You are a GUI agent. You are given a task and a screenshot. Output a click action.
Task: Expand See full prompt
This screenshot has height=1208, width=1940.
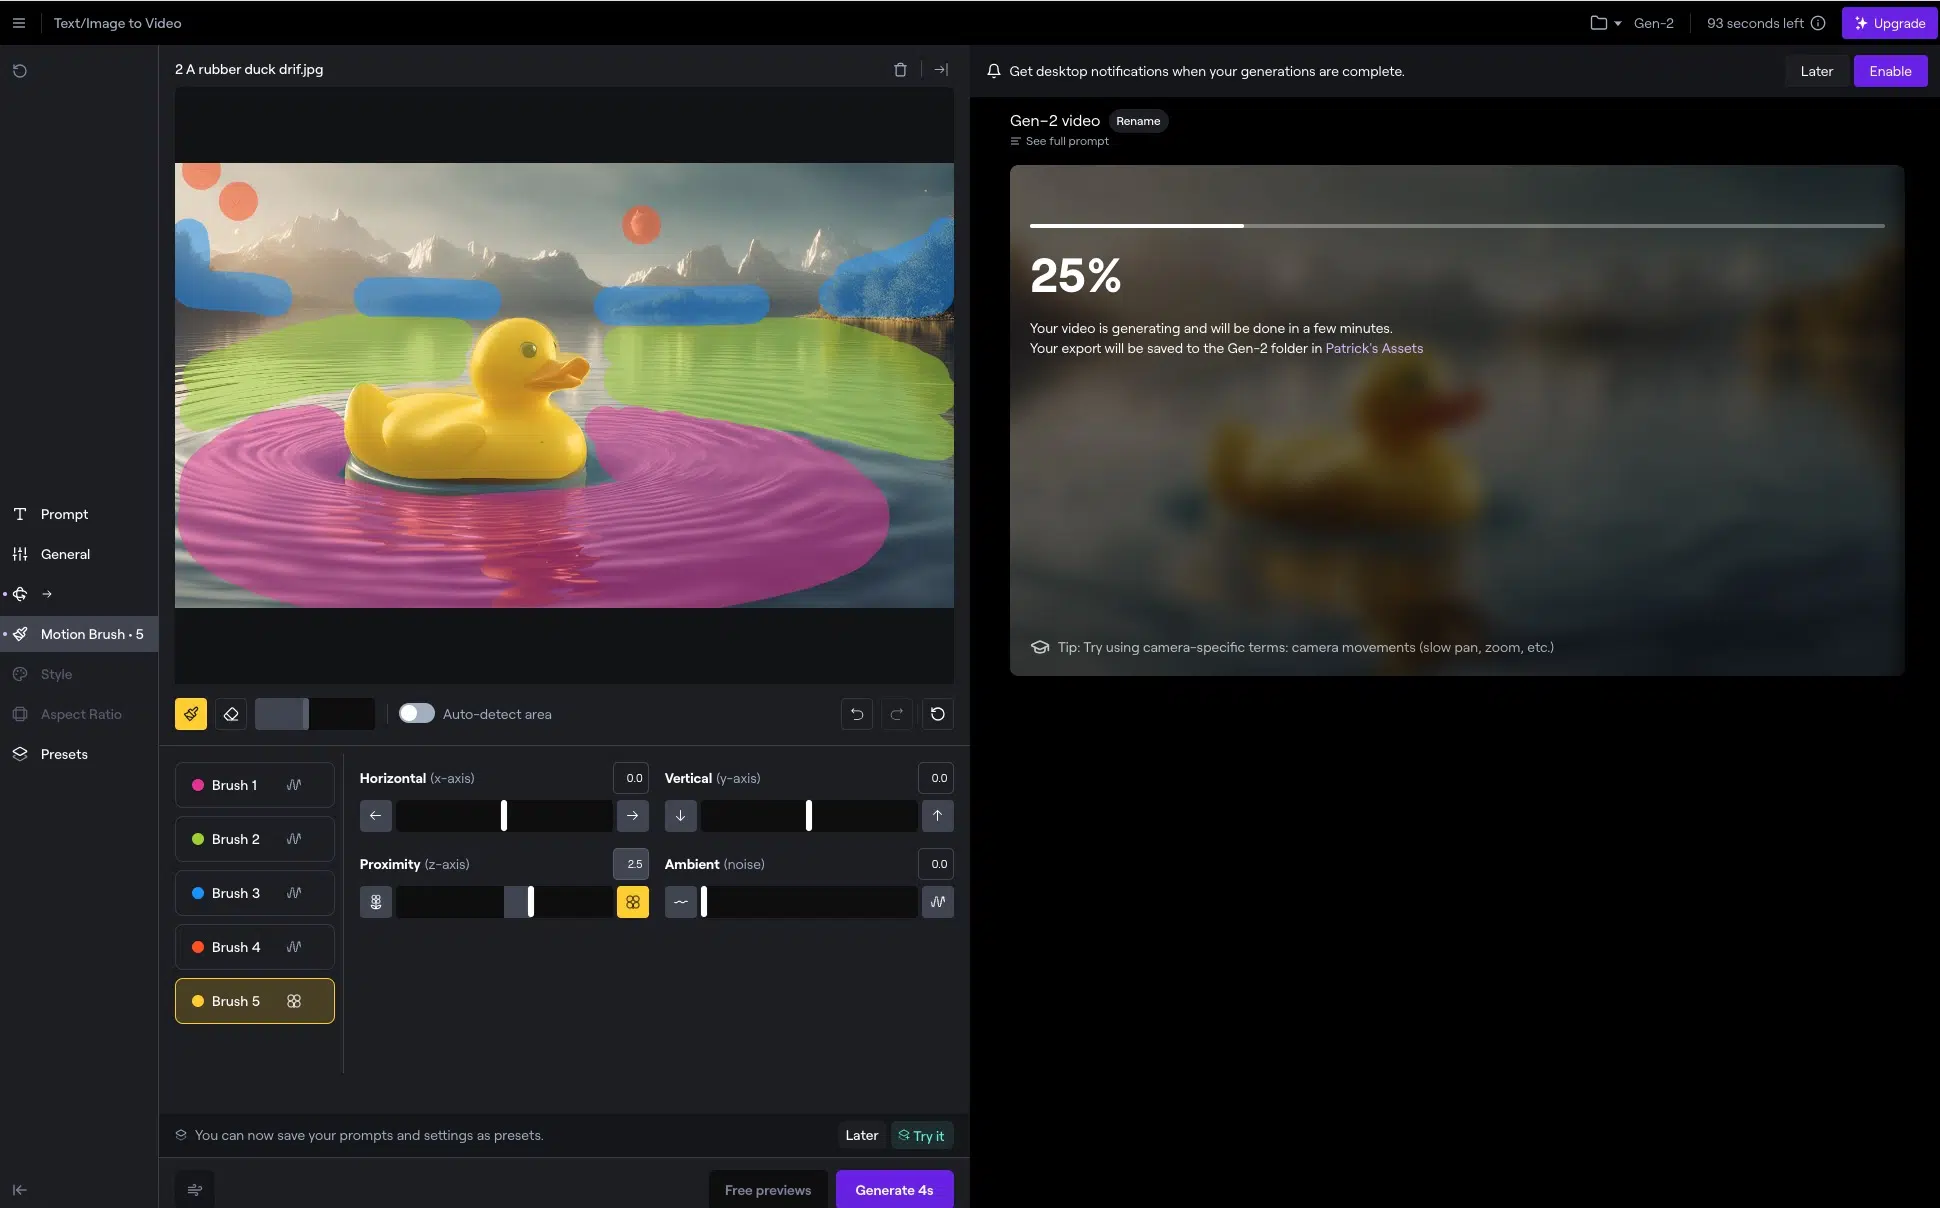coord(1066,141)
